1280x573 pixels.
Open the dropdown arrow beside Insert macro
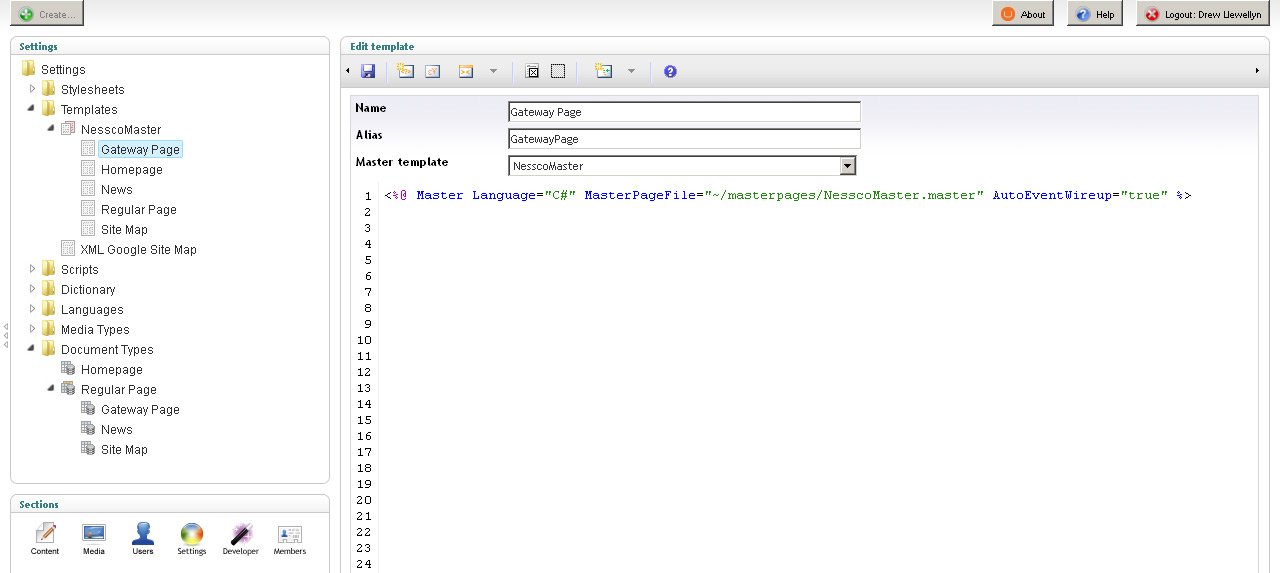point(493,71)
